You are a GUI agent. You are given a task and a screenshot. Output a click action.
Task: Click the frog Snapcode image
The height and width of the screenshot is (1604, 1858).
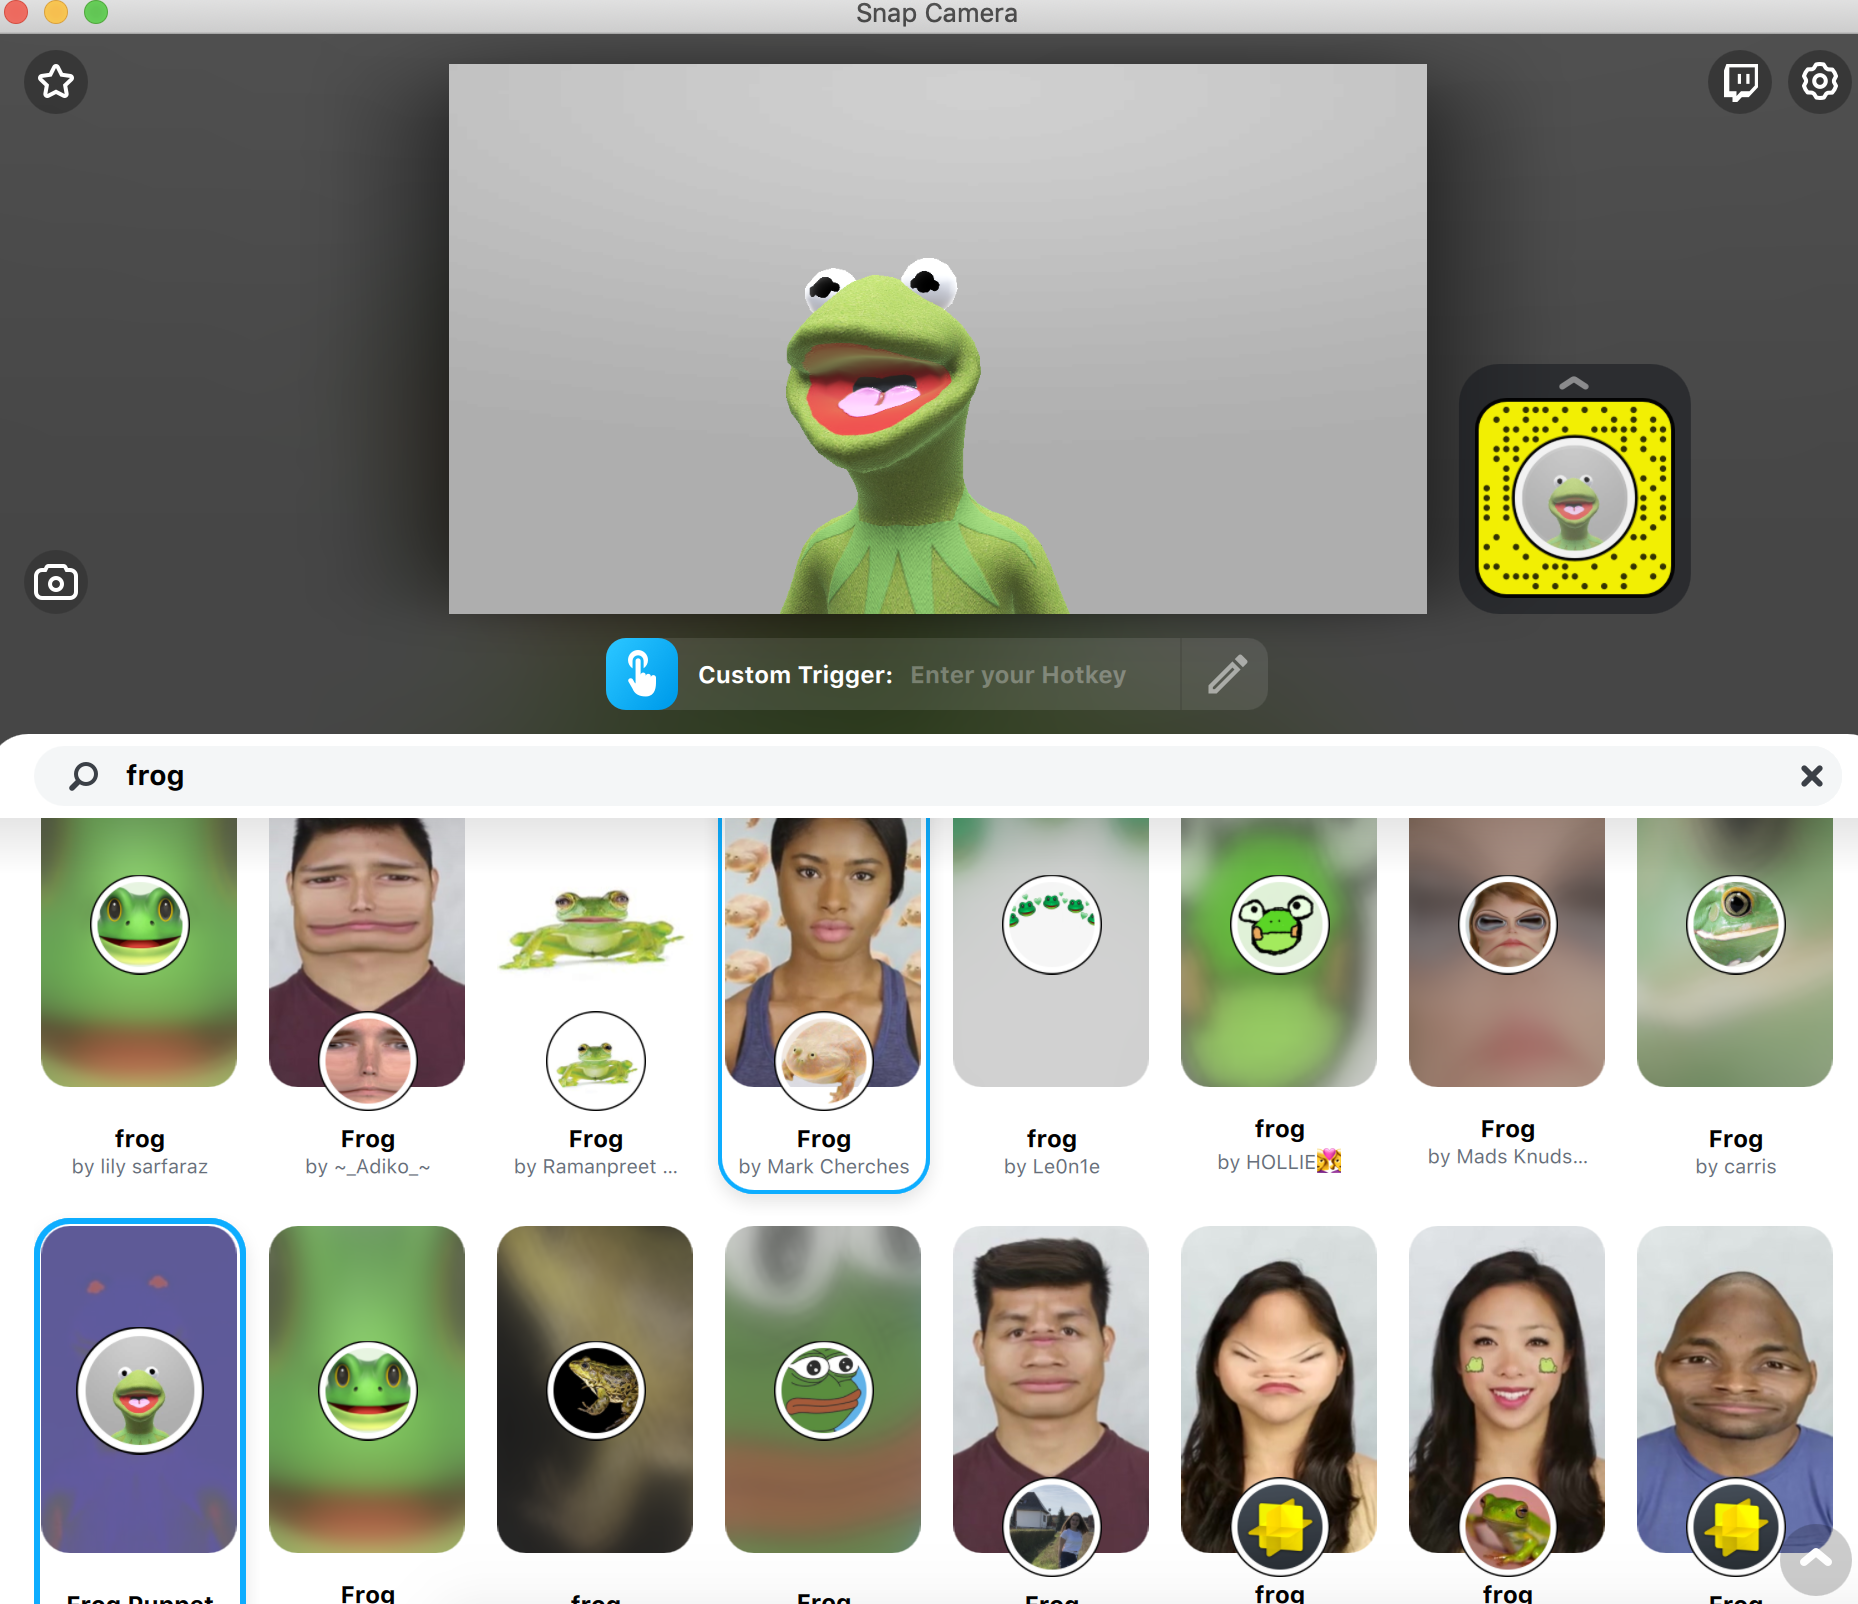point(1575,498)
